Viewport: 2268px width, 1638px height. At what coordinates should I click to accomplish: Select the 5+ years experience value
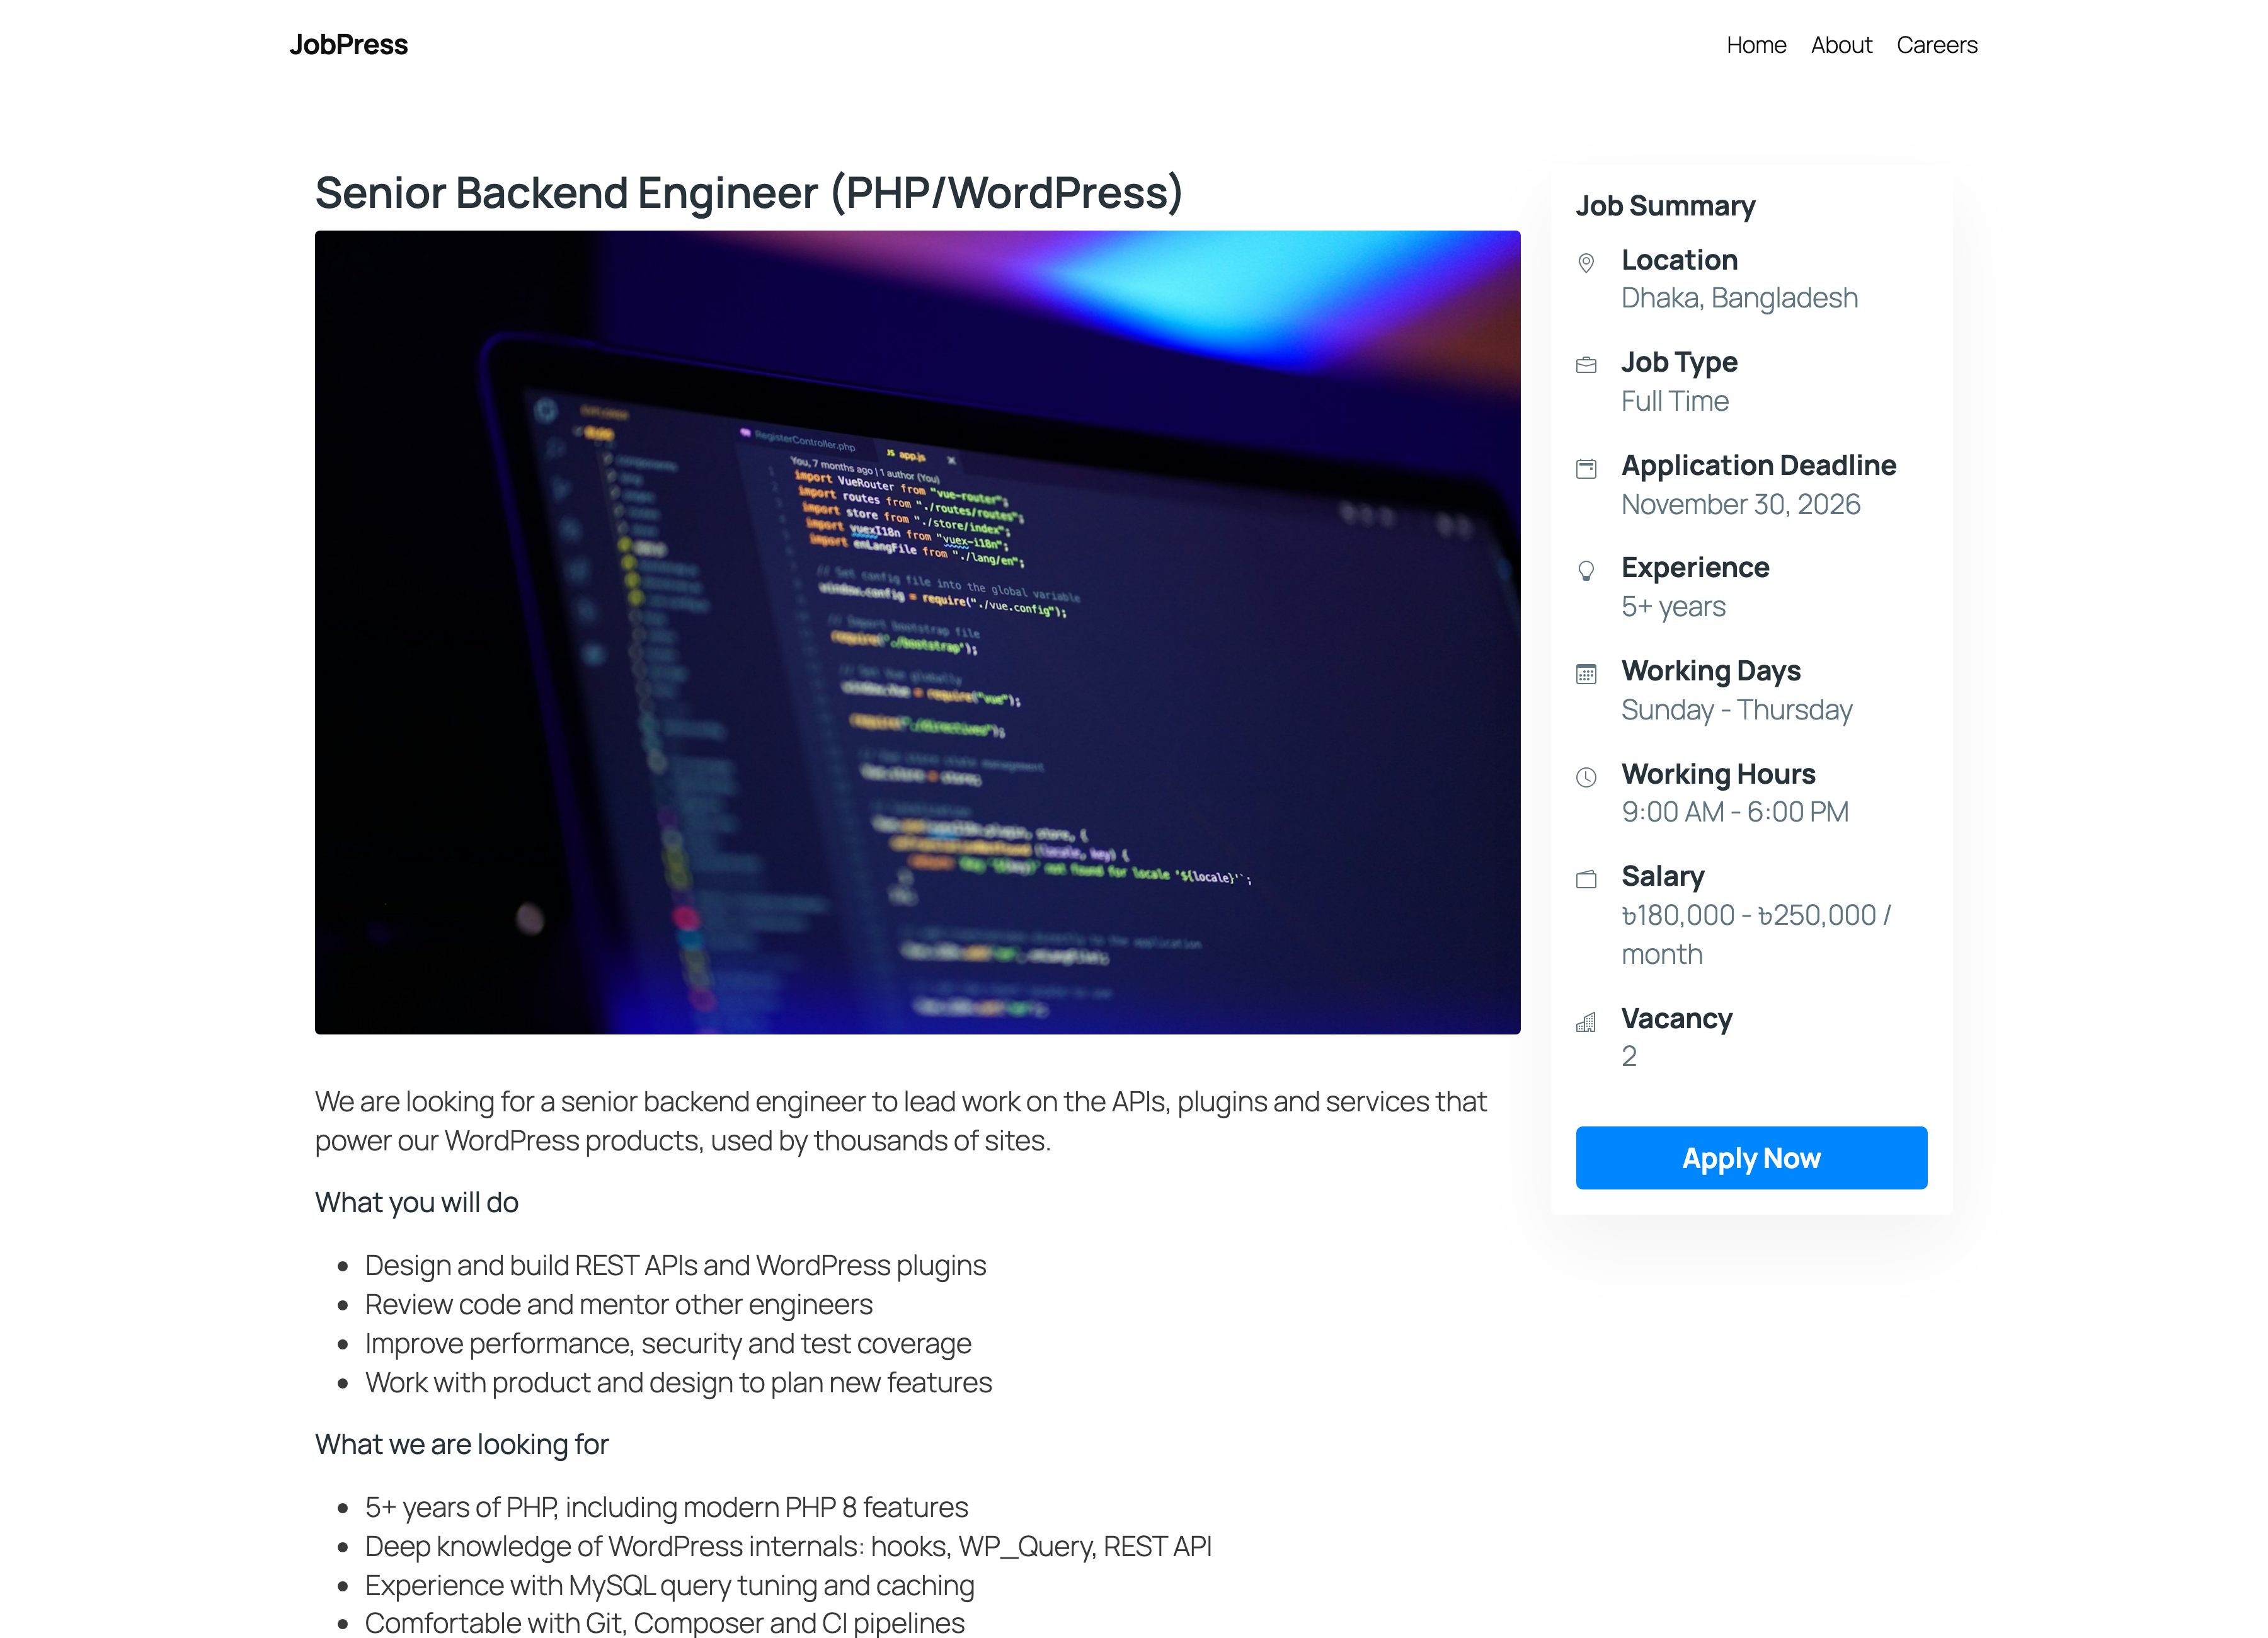1673,607
